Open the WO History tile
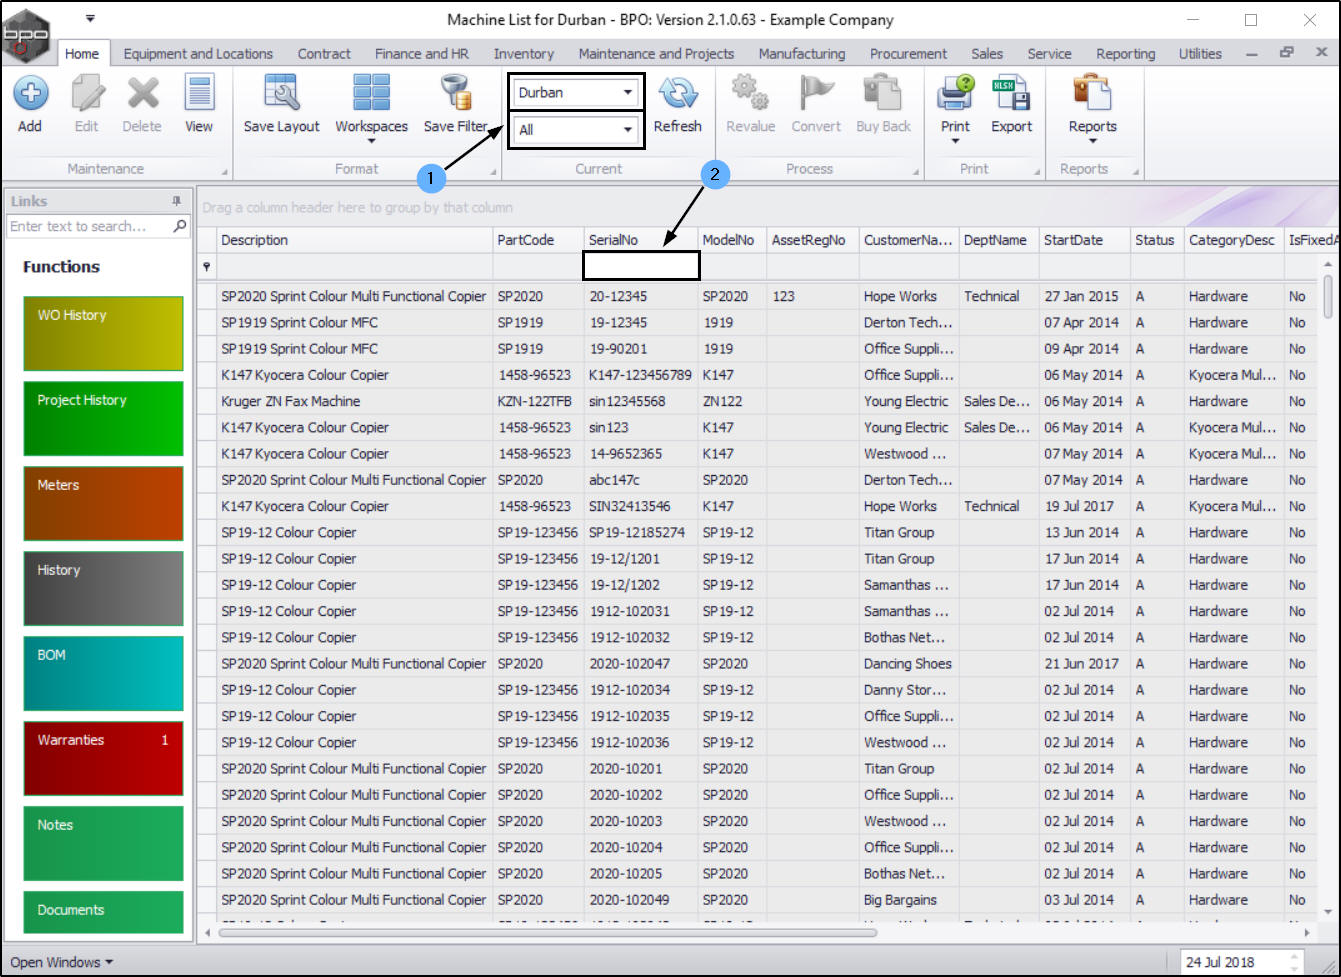Viewport: 1341px width, 977px height. tap(103, 333)
